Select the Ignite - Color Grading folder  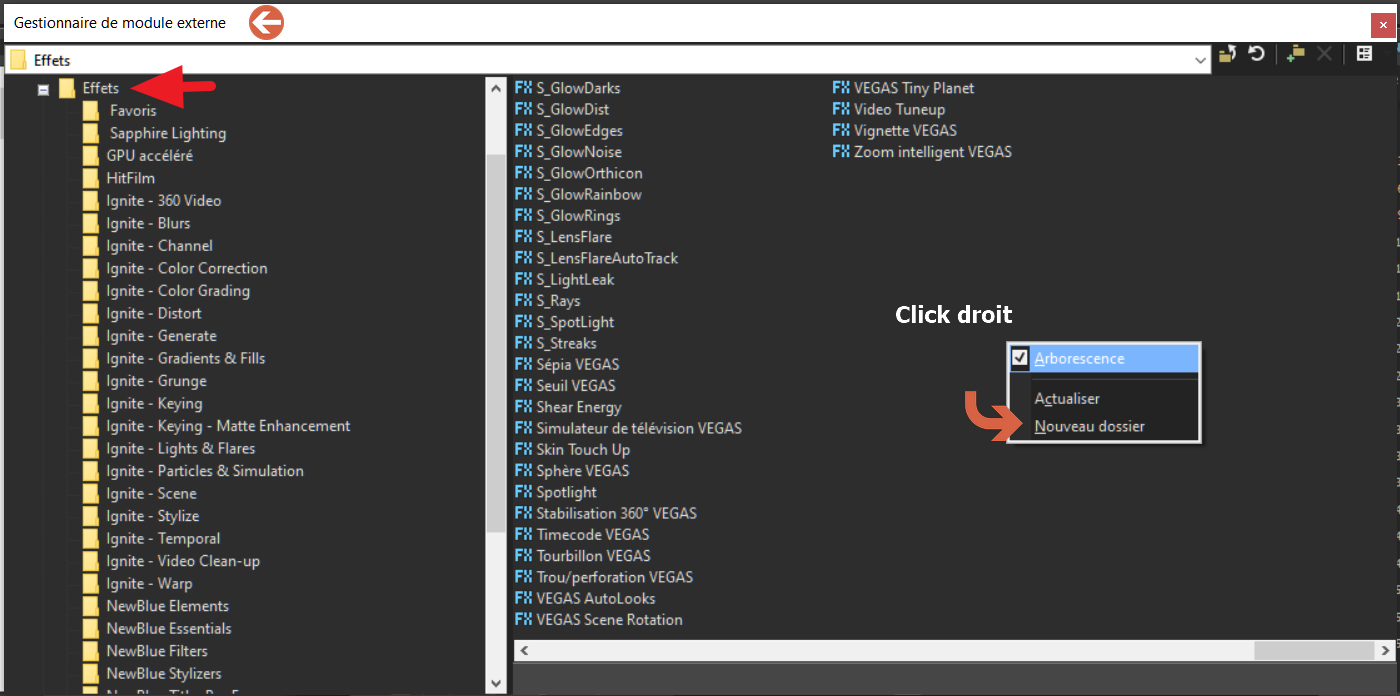tap(178, 291)
